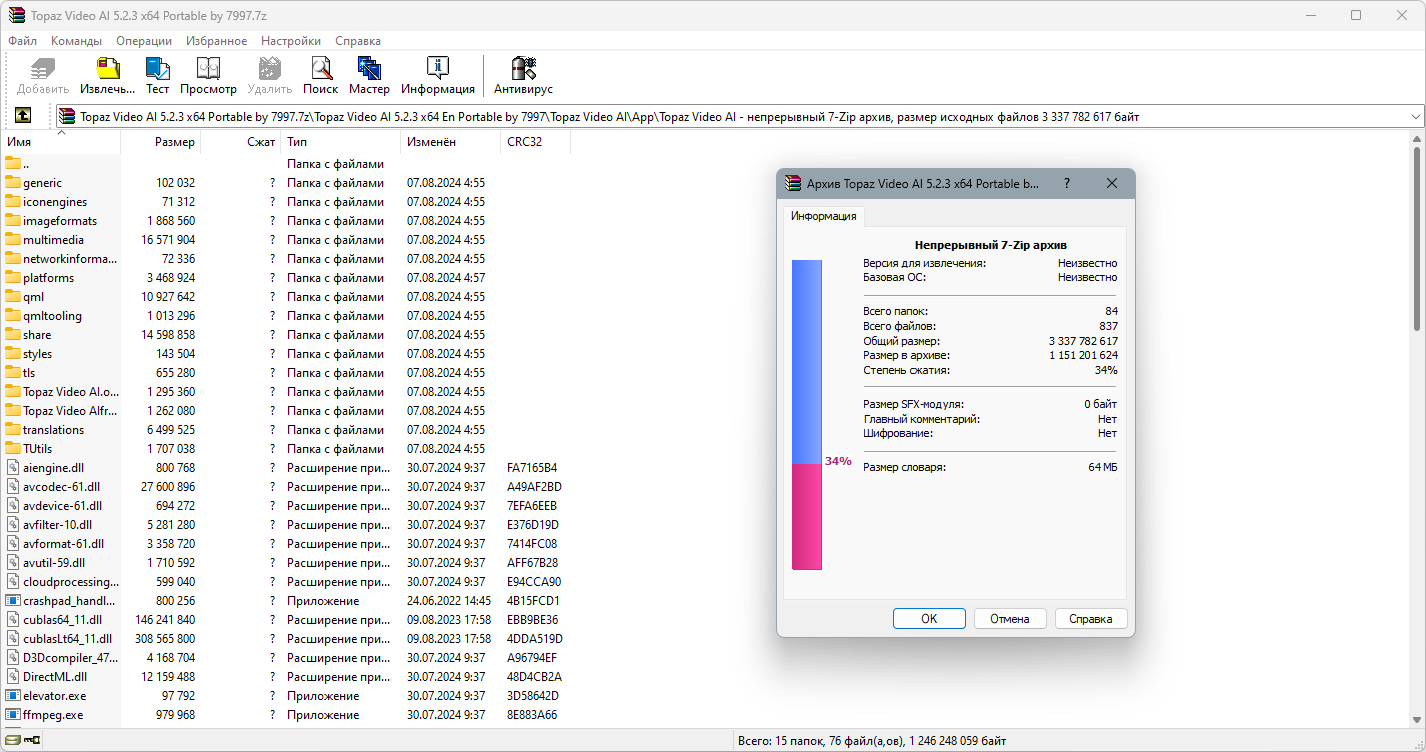Expand the archive path dropdown arrow

[1415, 117]
